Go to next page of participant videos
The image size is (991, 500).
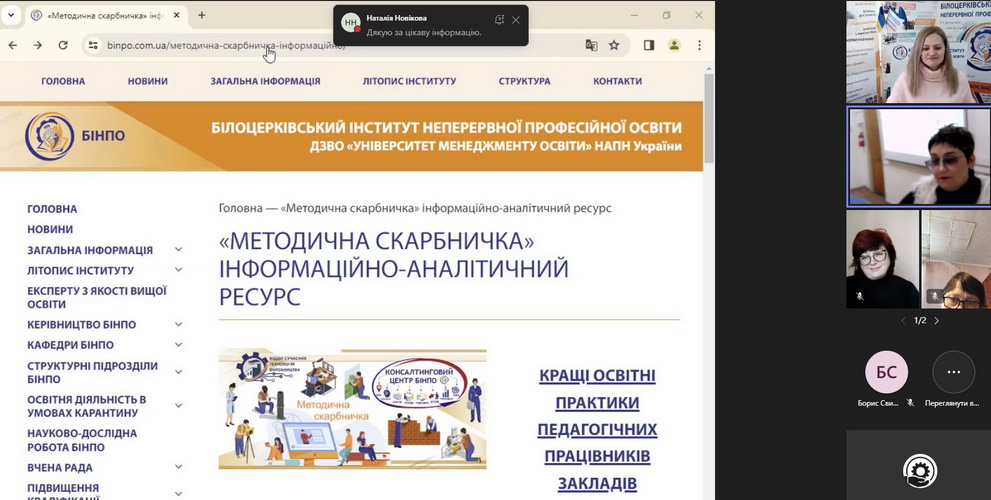(937, 321)
